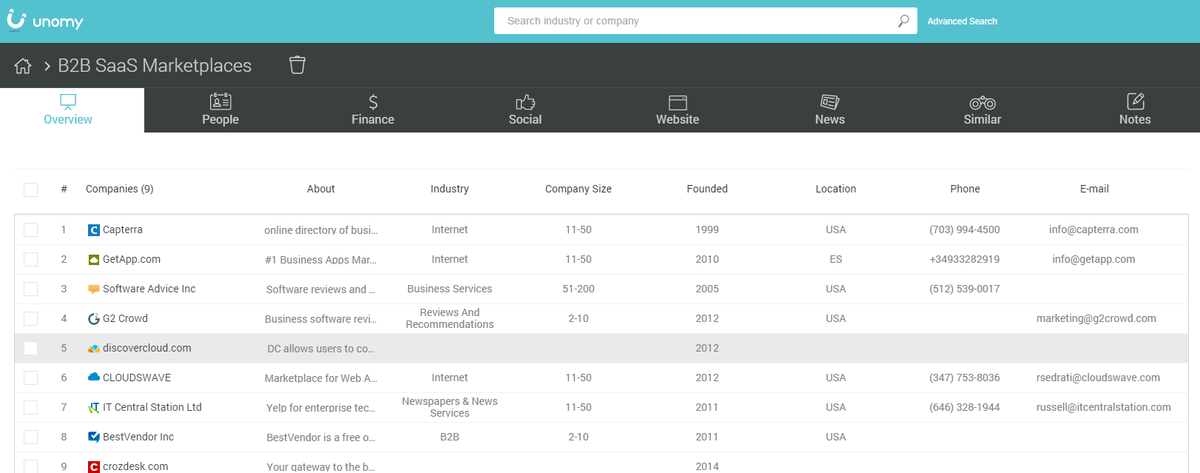Click info@getapp.com email
This screenshot has height=473, width=1200.
1094,259
